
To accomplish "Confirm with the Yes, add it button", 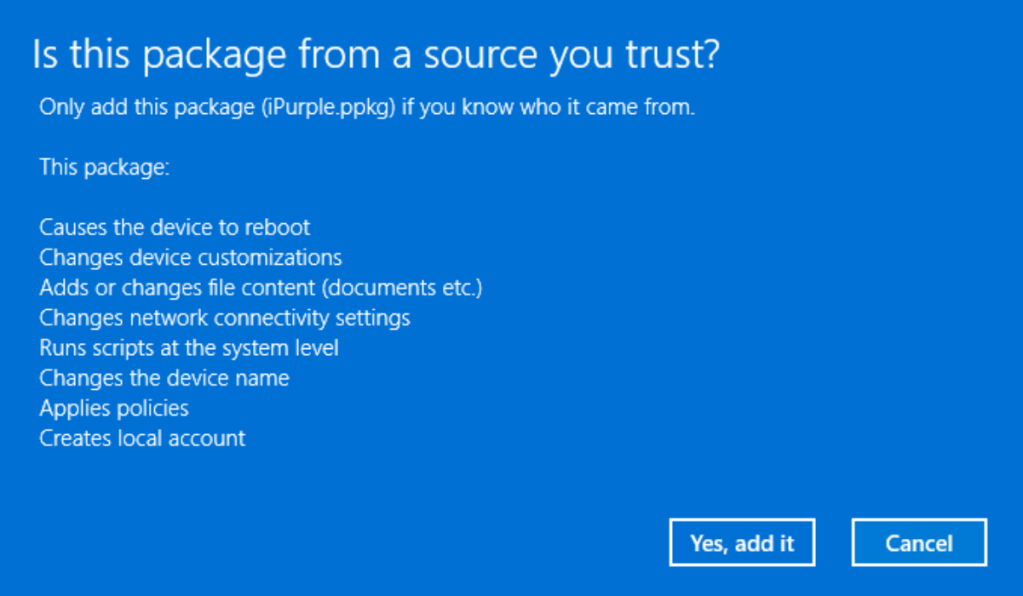I will 742,543.
